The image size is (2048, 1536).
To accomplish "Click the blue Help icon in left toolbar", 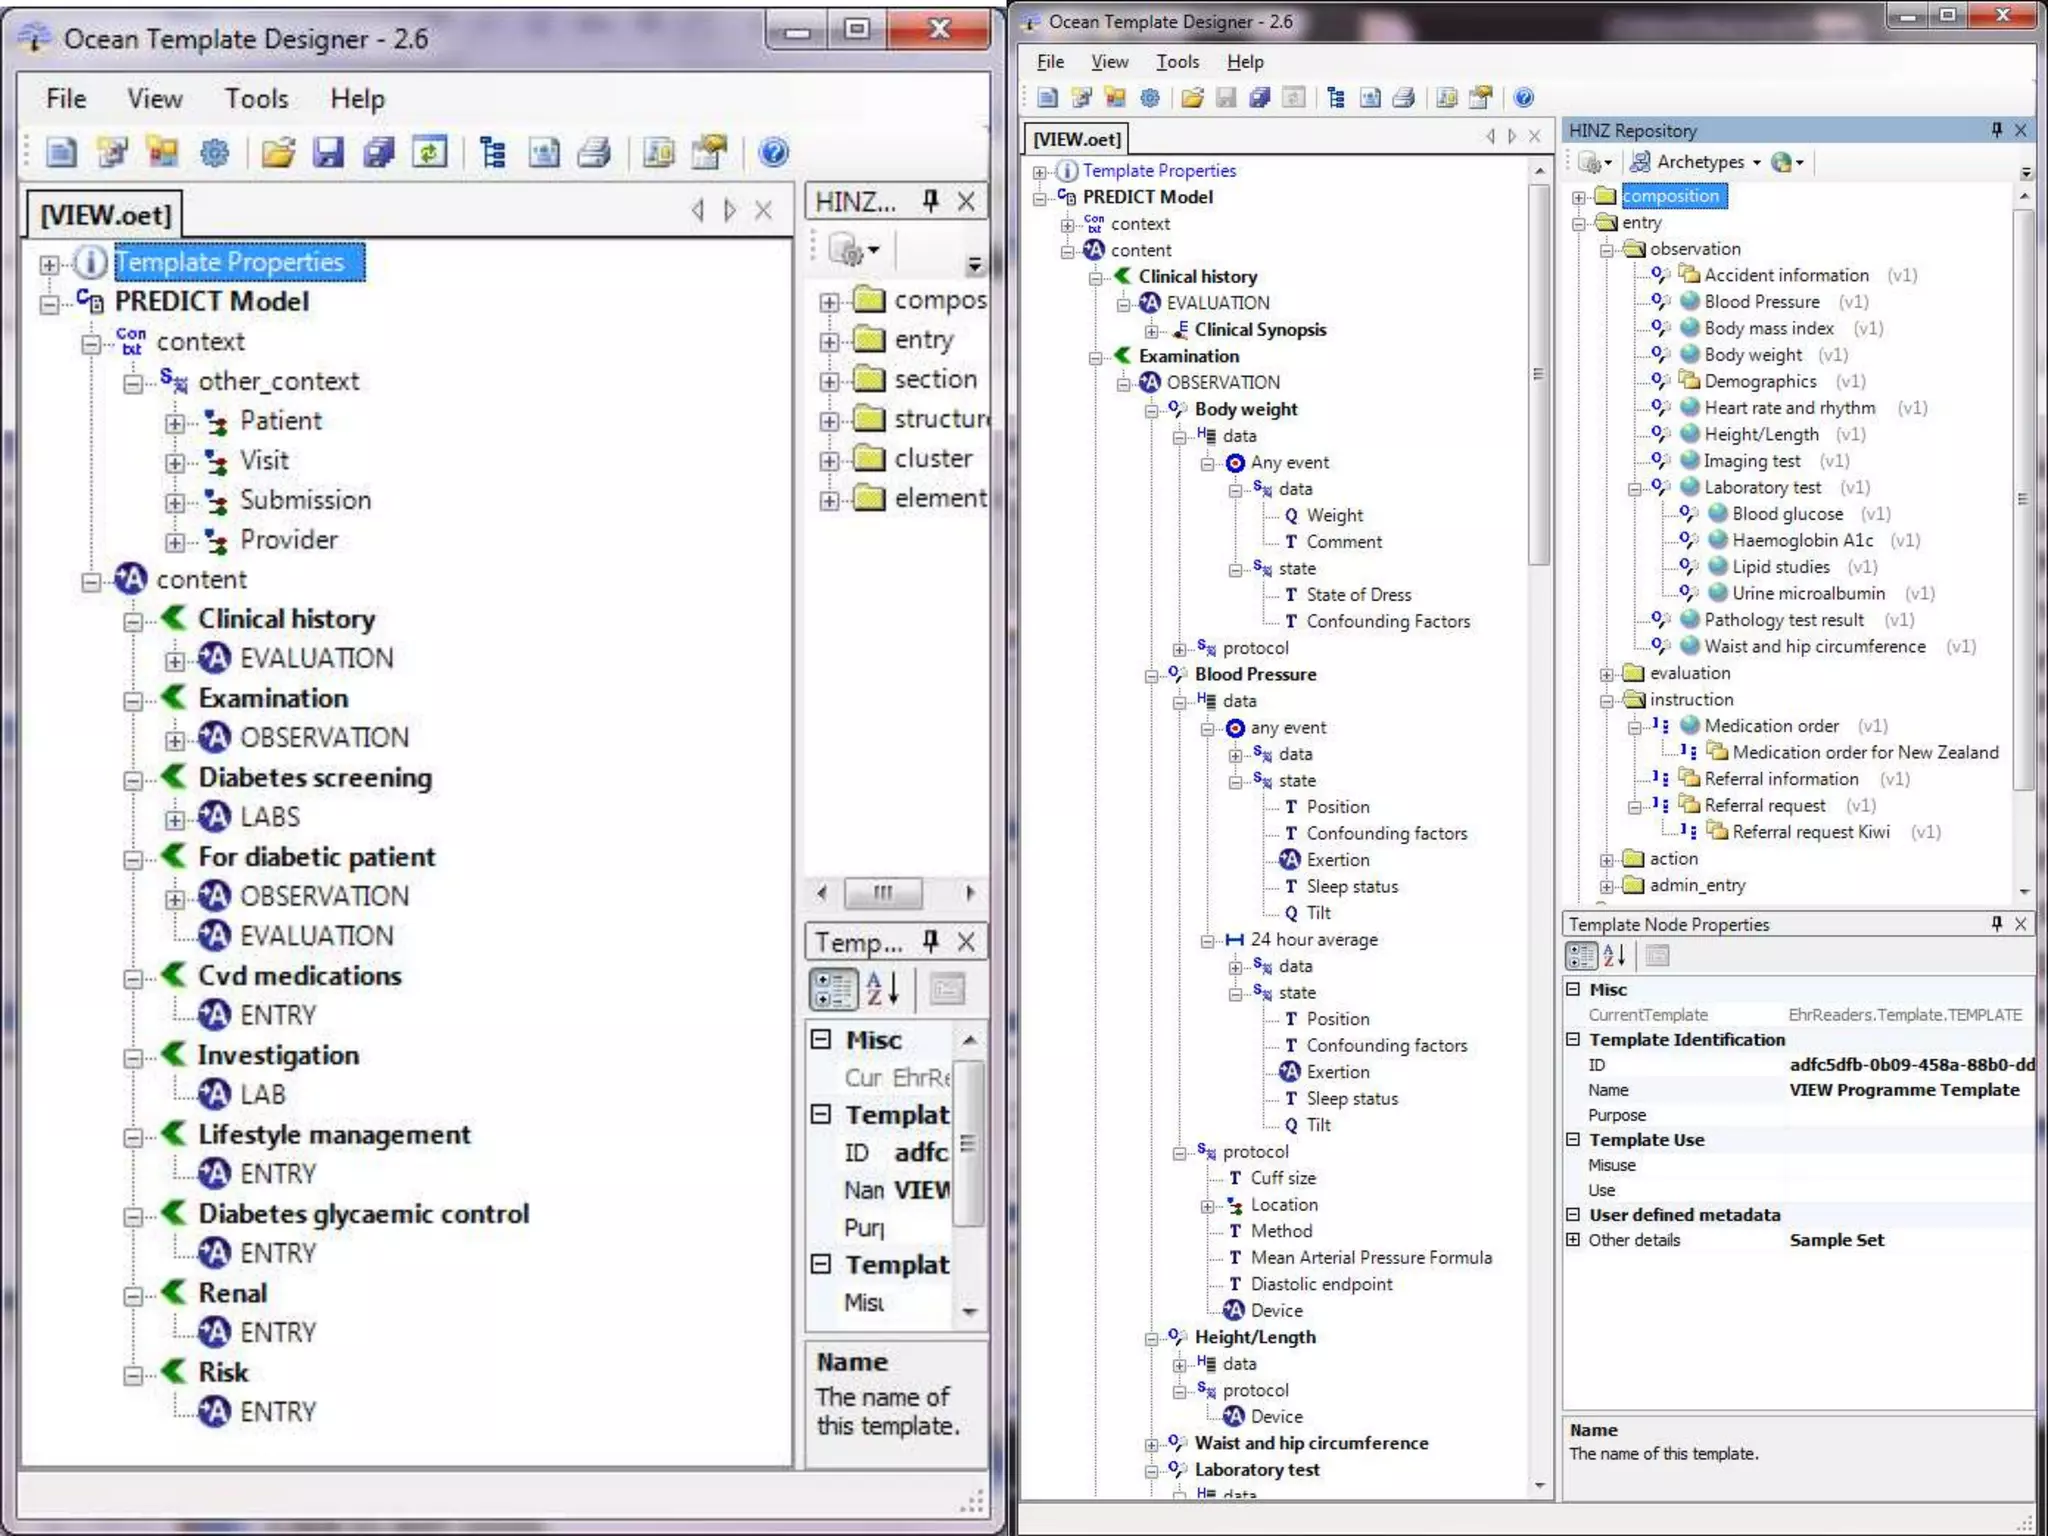I will (x=773, y=152).
